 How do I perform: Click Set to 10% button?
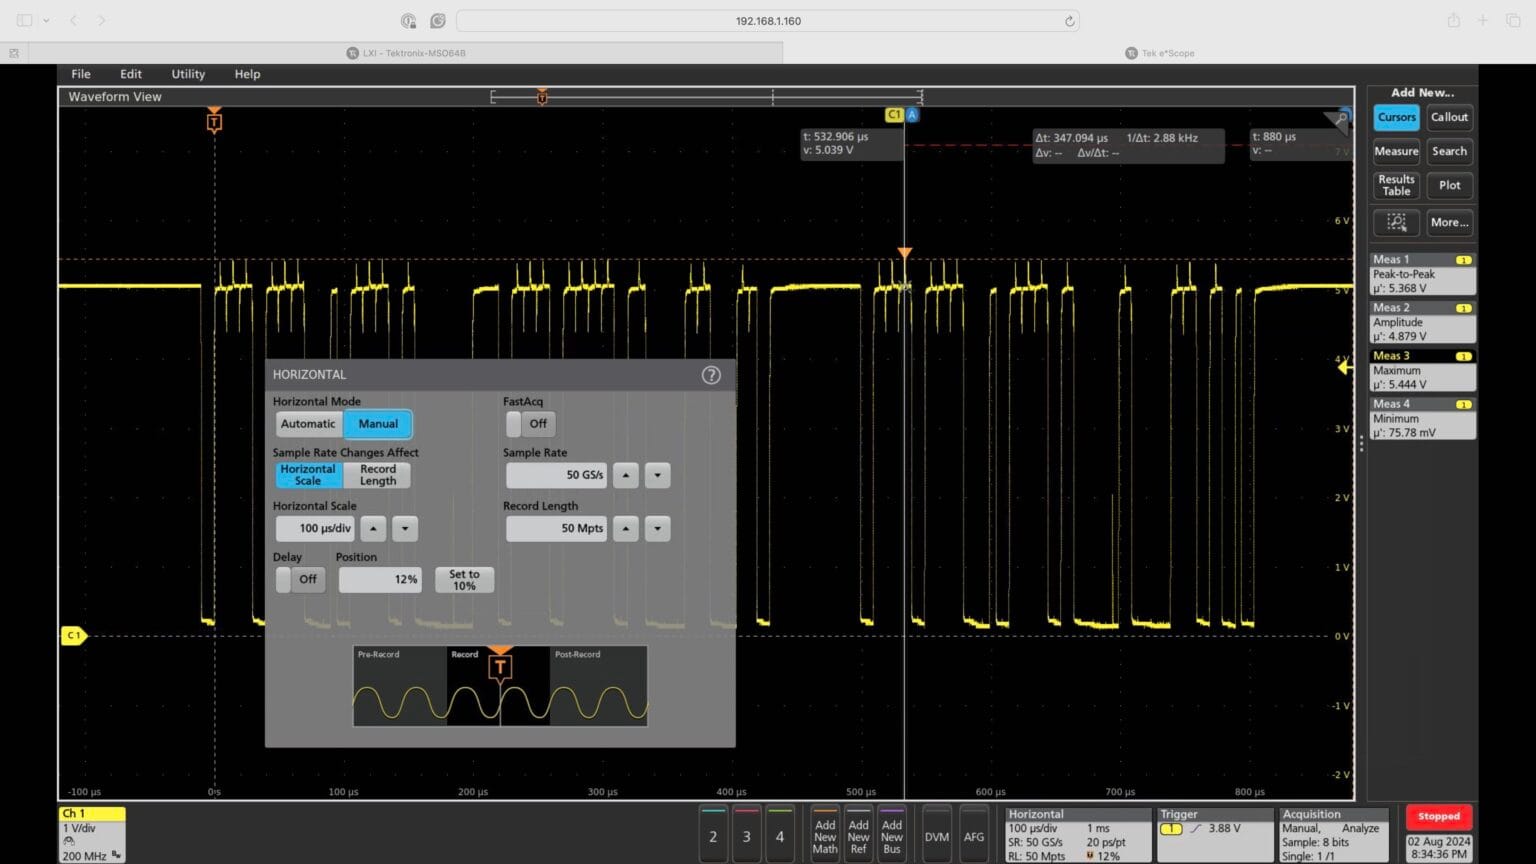pyautogui.click(x=464, y=580)
